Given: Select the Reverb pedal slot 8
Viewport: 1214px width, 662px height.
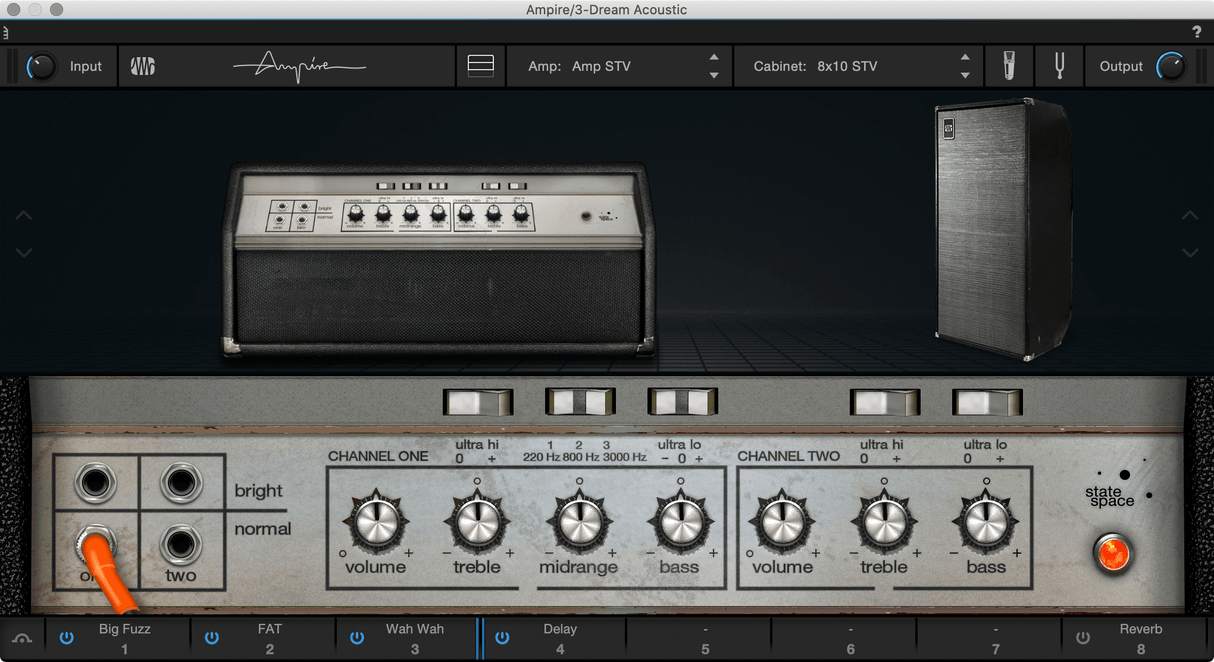Looking at the screenshot, I should click(1141, 637).
